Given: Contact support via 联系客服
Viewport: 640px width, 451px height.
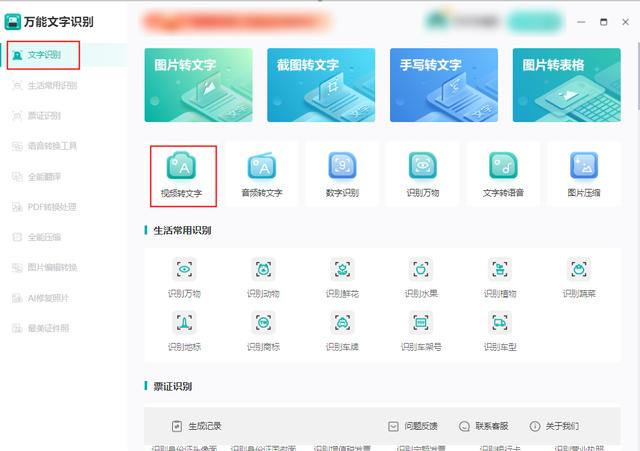Looking at the screenshot, I should click(484, 426).
